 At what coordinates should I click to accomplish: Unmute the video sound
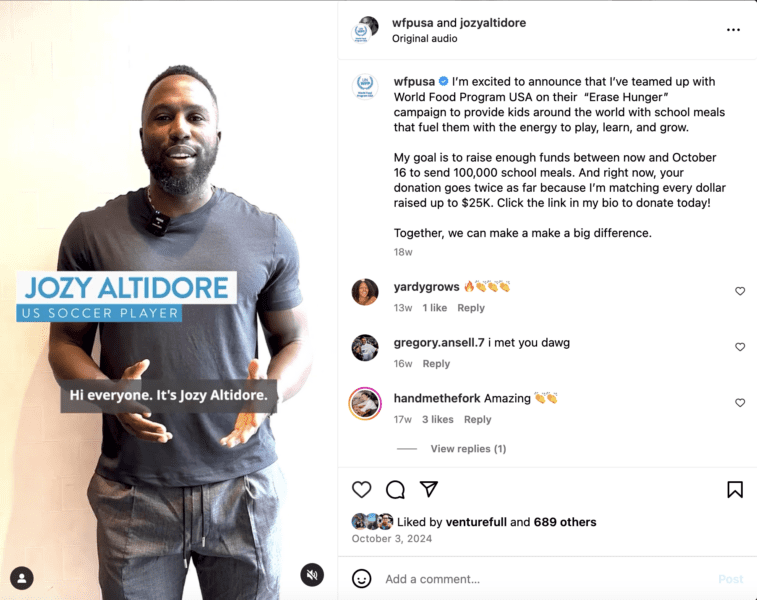(312, 575)
